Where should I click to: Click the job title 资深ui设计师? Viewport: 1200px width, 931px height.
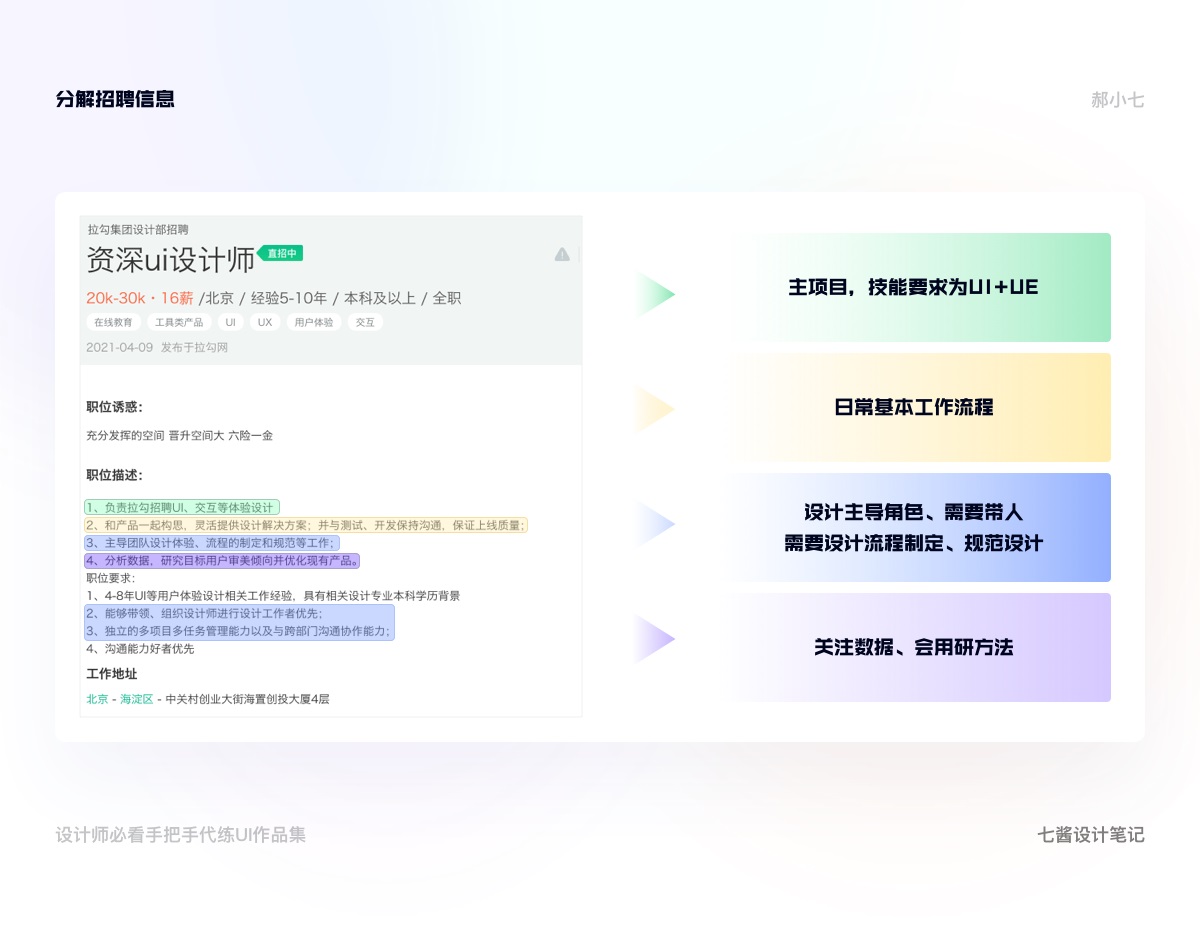click(171, 261)
